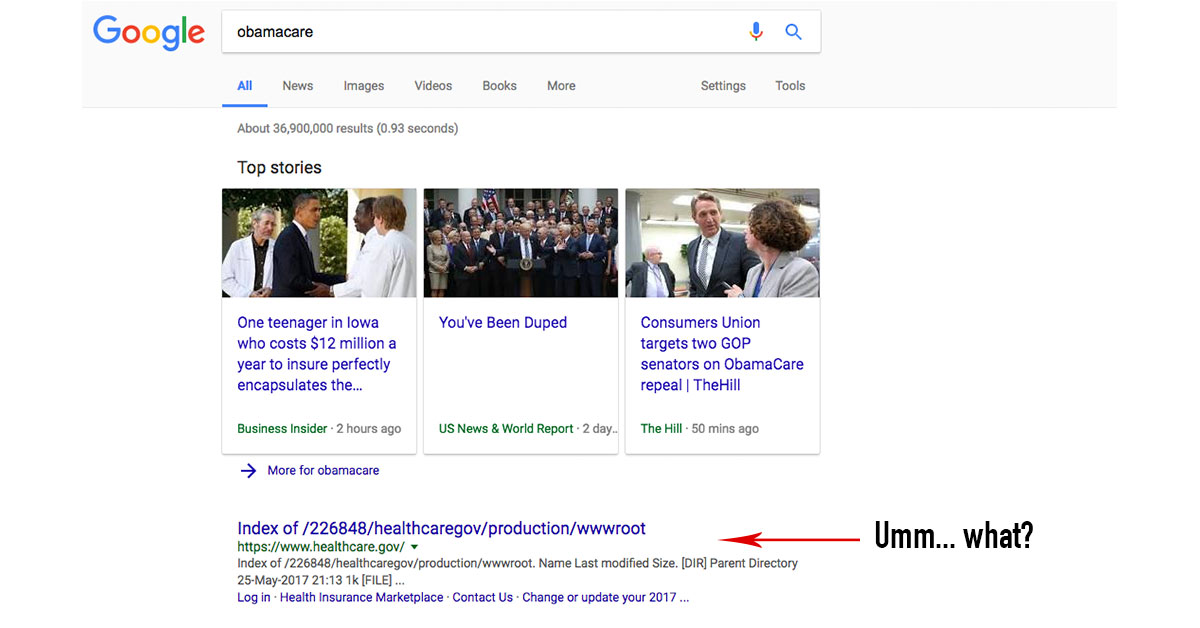The height and width of the screenshot is (628, 1200).
Task: Expand the green dropdown arrow next to healthcare.gov URL
Action: pyautogui.click(x=414, y=547)
